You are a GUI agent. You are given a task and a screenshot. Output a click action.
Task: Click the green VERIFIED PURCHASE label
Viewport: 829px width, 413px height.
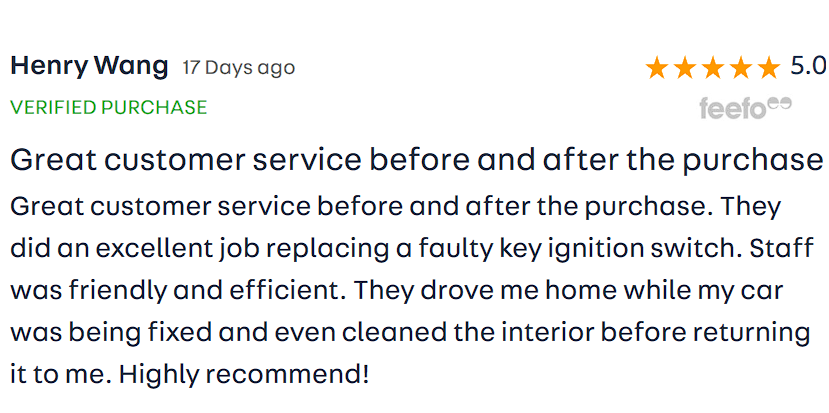coord(108,107)
